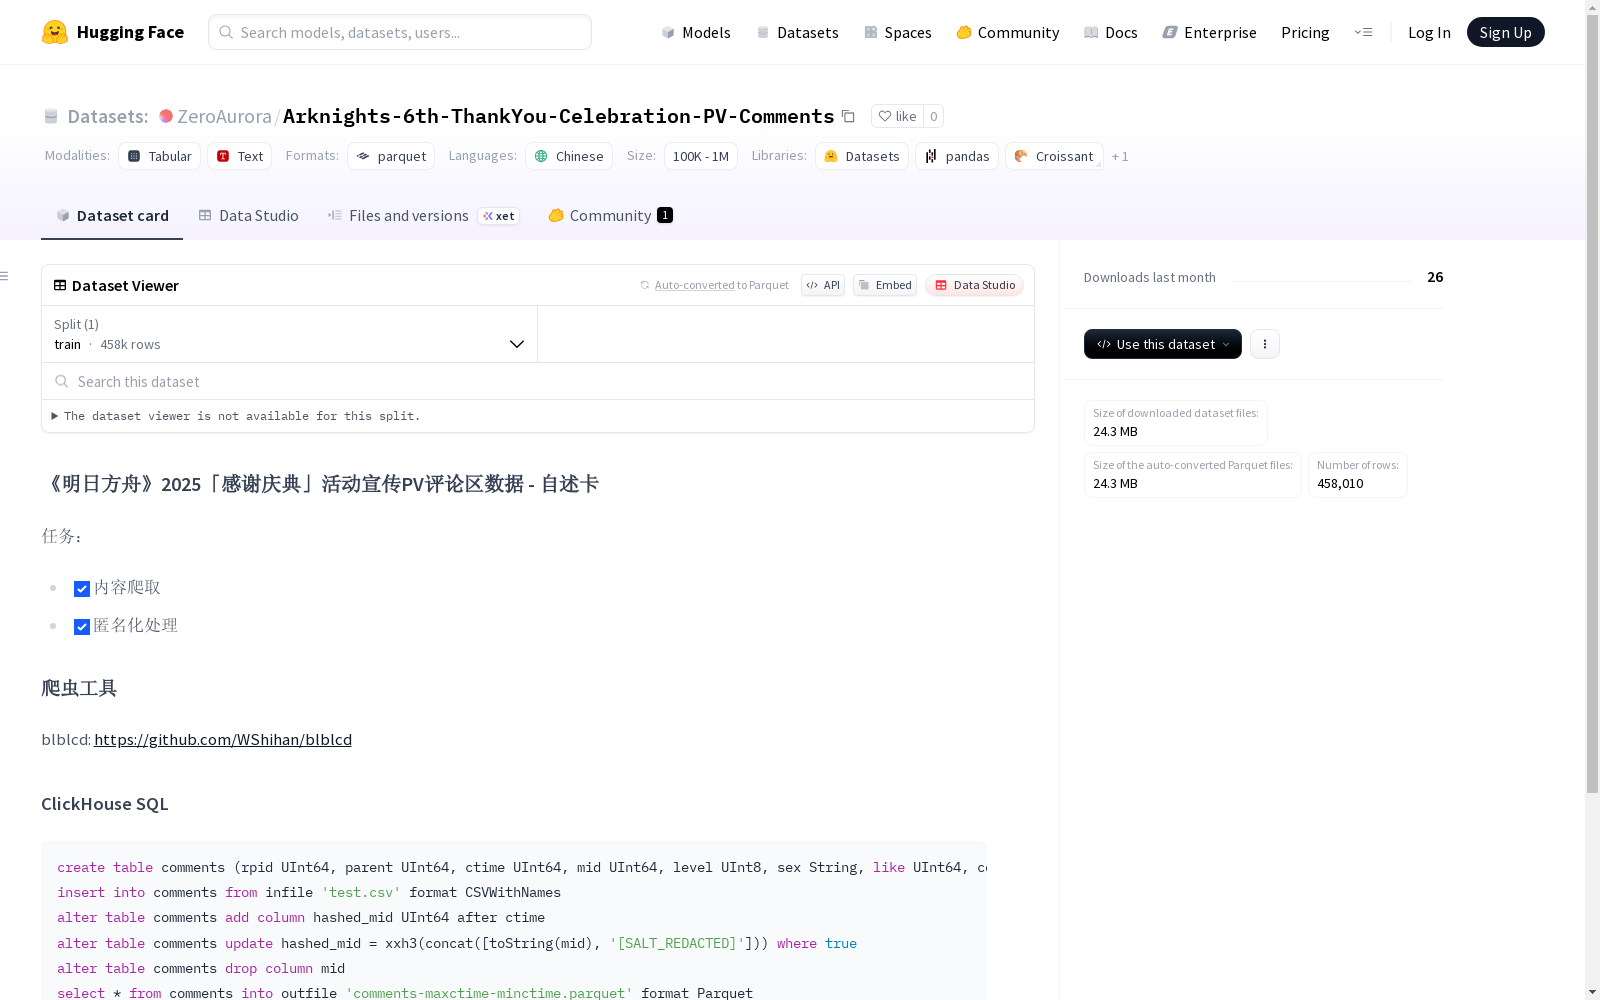Open the Pricing link

click(x=1305, y=32)
